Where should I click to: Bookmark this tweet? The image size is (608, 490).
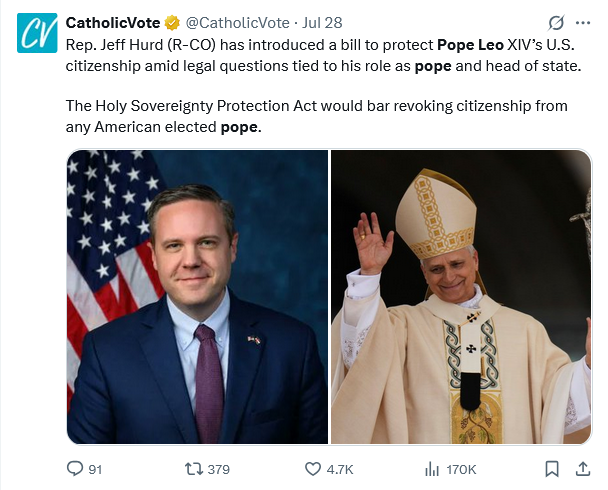pyautogui.click(x=551, y=468)
